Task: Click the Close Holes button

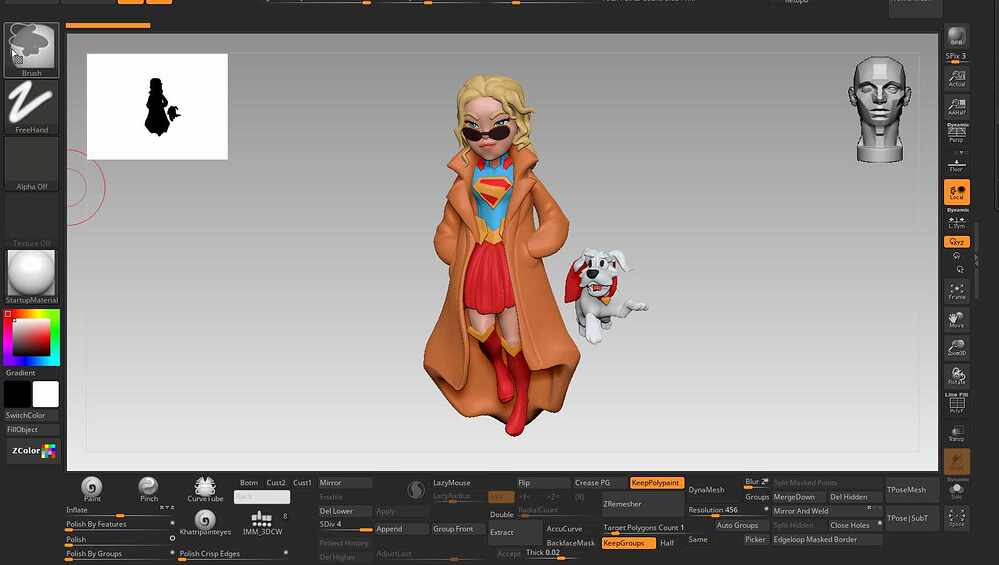Action: (x=856, y=525)
